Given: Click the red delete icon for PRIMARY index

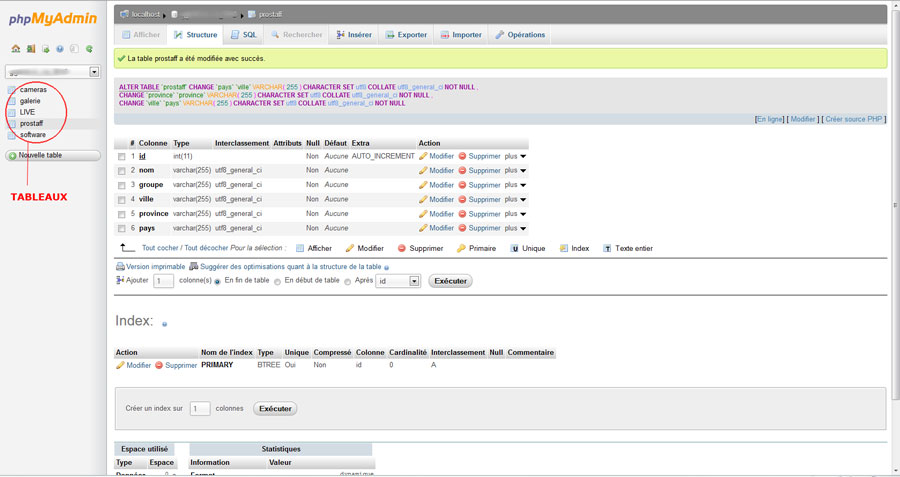Looking at the screenshot, I should point(158,365).
